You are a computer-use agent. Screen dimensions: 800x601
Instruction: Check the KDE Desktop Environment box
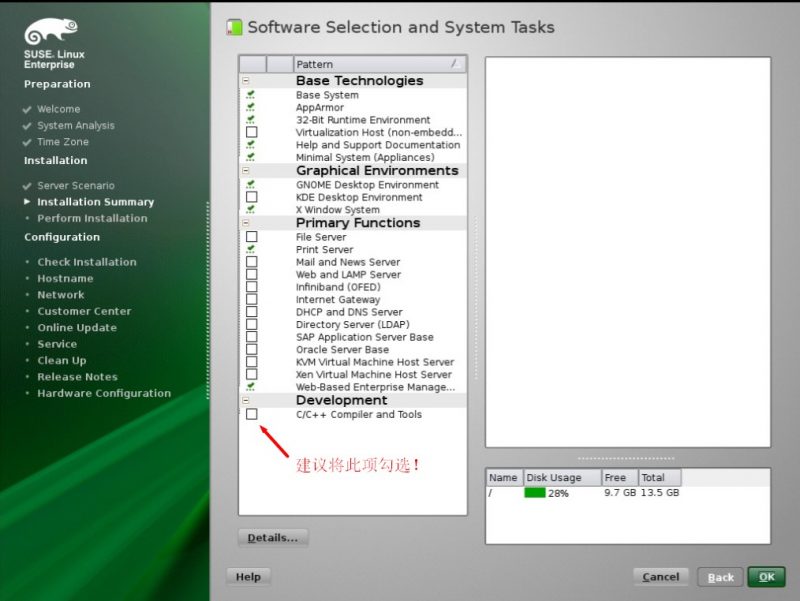[251, 198]
